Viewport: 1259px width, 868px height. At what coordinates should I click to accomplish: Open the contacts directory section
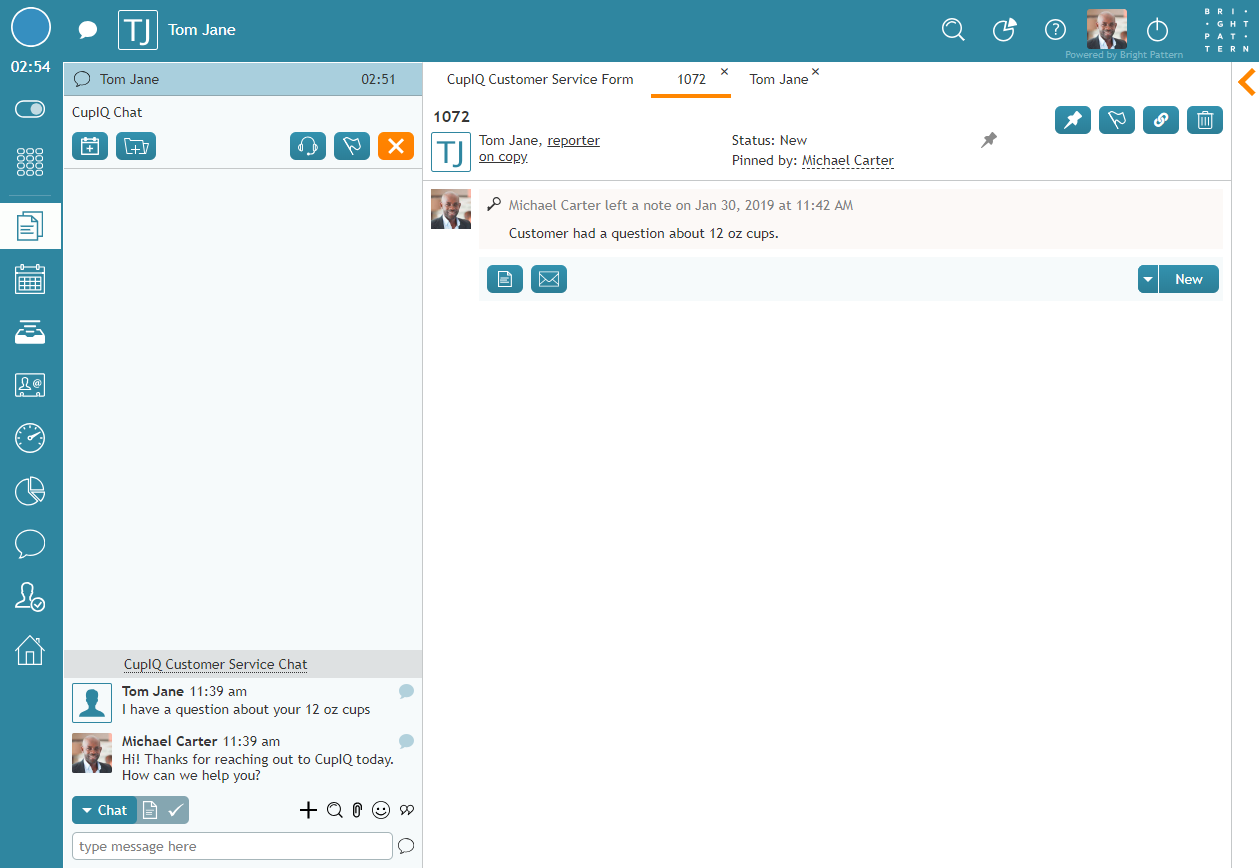click(30, 385)
